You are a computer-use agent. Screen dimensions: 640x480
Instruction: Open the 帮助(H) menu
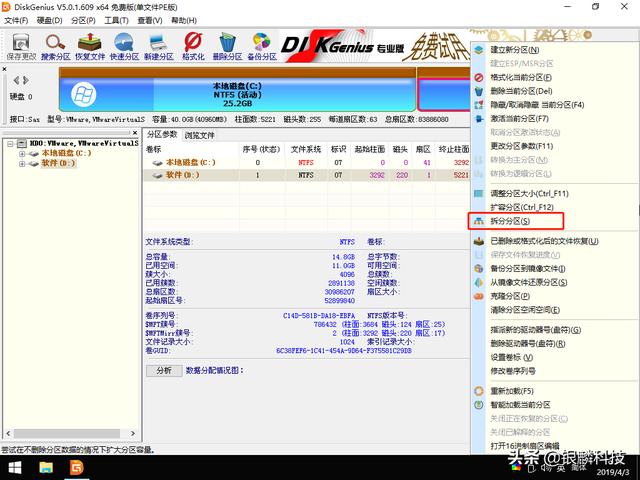coord(184,20)
